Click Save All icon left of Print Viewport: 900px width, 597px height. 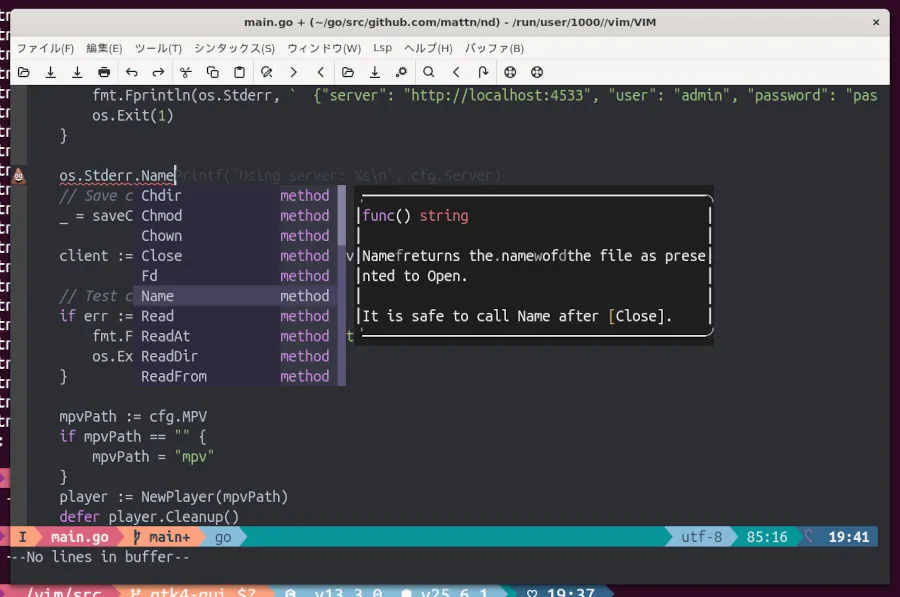point(77,72)
